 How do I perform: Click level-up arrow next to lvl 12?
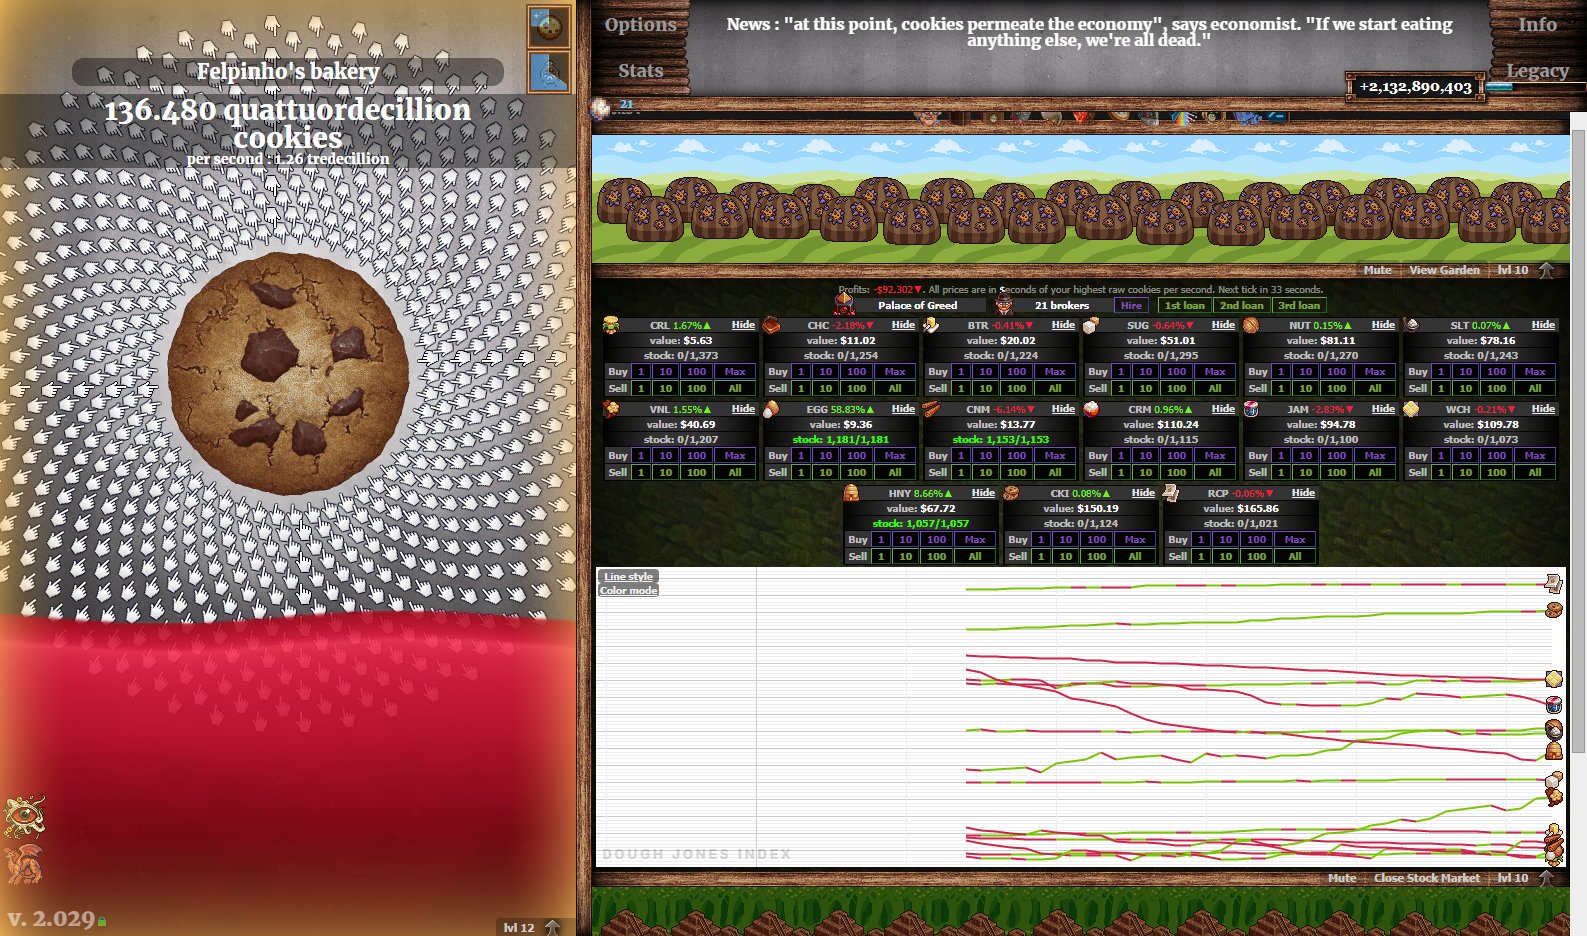552,927
